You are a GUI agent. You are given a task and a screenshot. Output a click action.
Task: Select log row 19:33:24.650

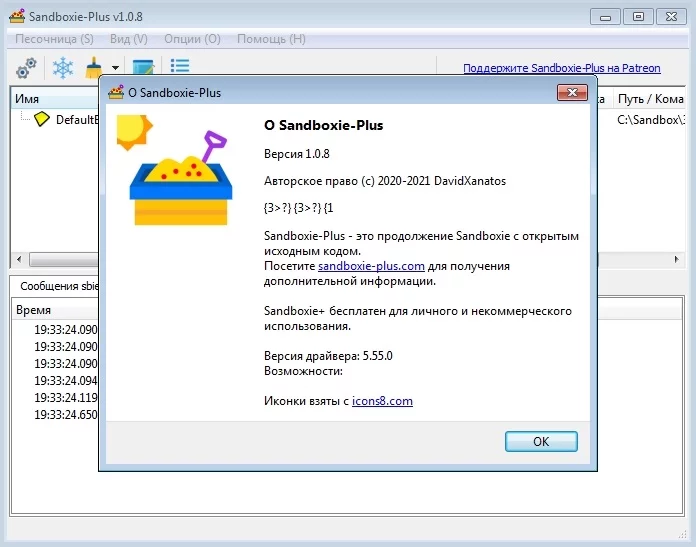[66, 415]
